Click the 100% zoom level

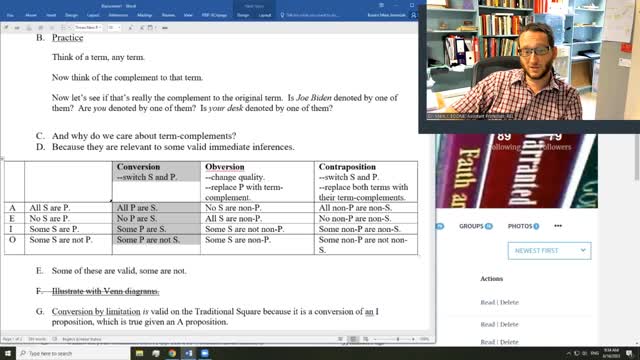pos(424,339)
